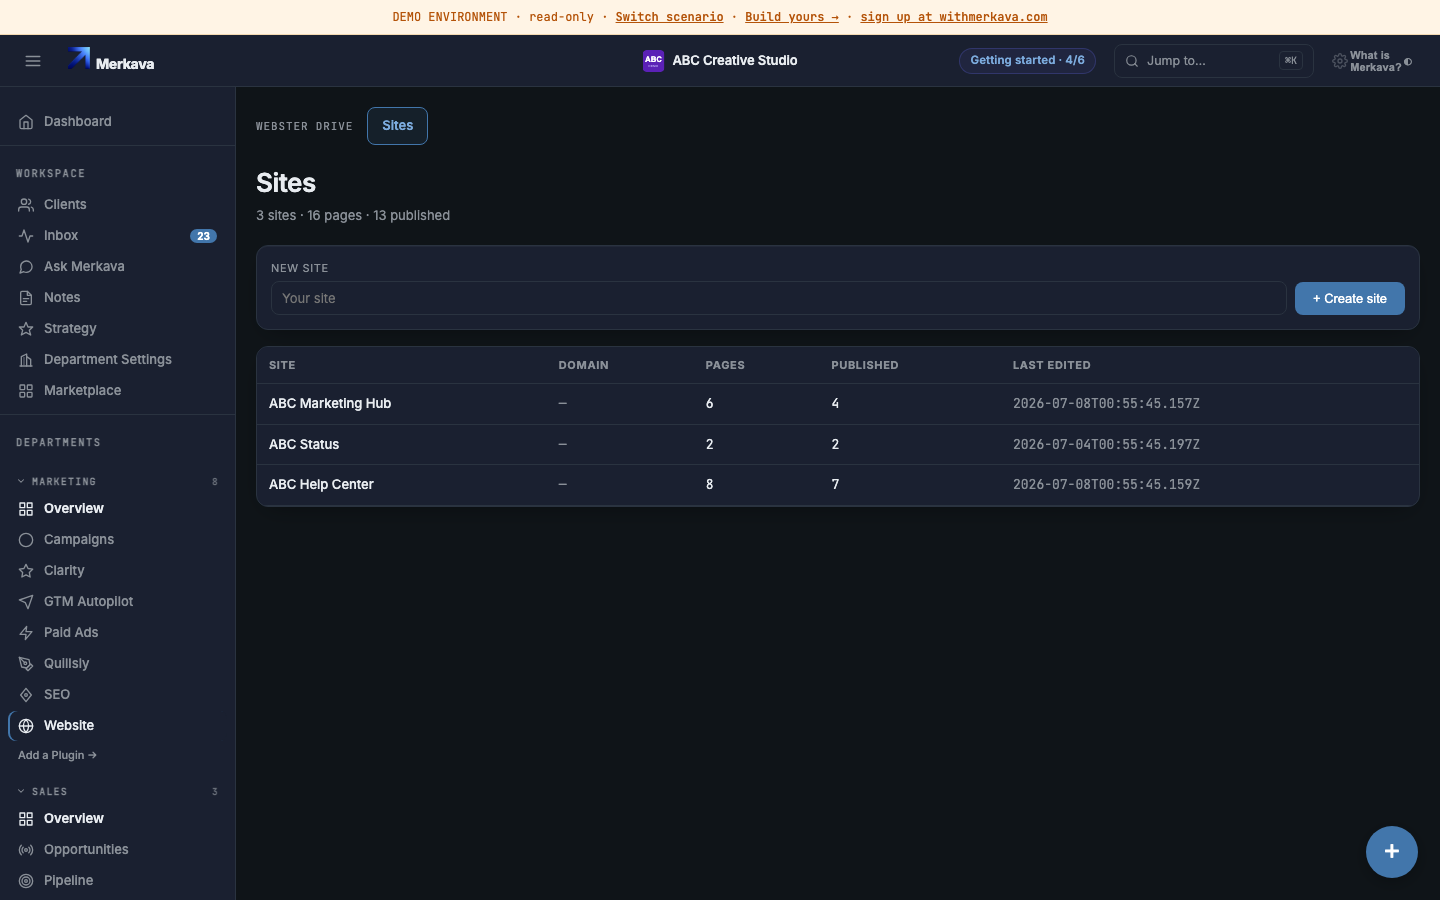The width and height of the screenshot is (1440, 900).
Task: Click the Merkava logo
Action: click(111, 61)
